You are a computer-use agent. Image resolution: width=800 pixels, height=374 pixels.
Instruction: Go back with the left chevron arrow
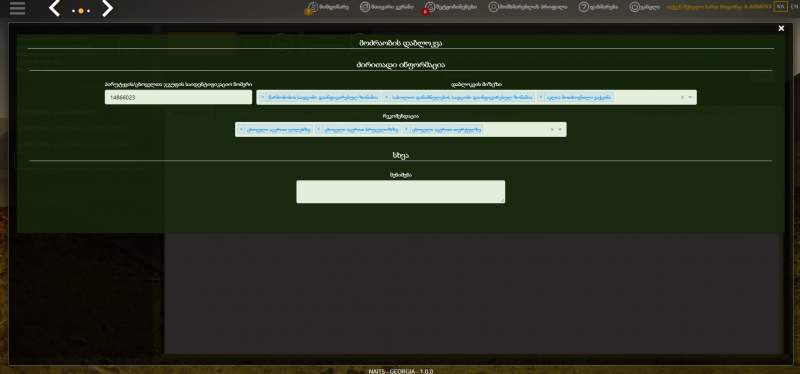click(x=55, y=8)
